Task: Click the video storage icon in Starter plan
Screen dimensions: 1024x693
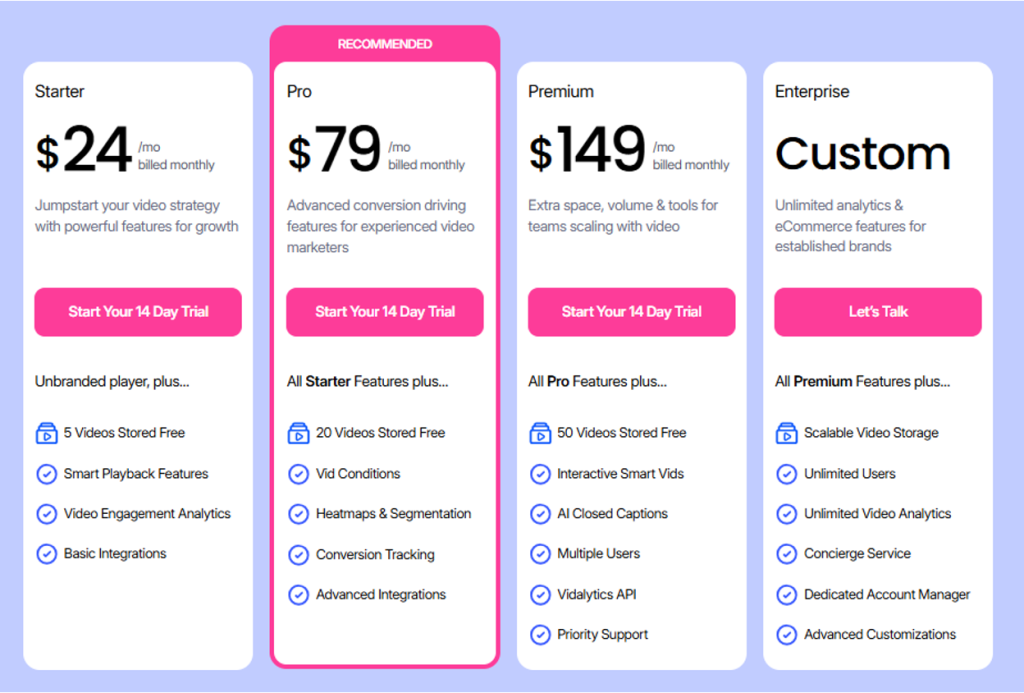Action: 46,433
